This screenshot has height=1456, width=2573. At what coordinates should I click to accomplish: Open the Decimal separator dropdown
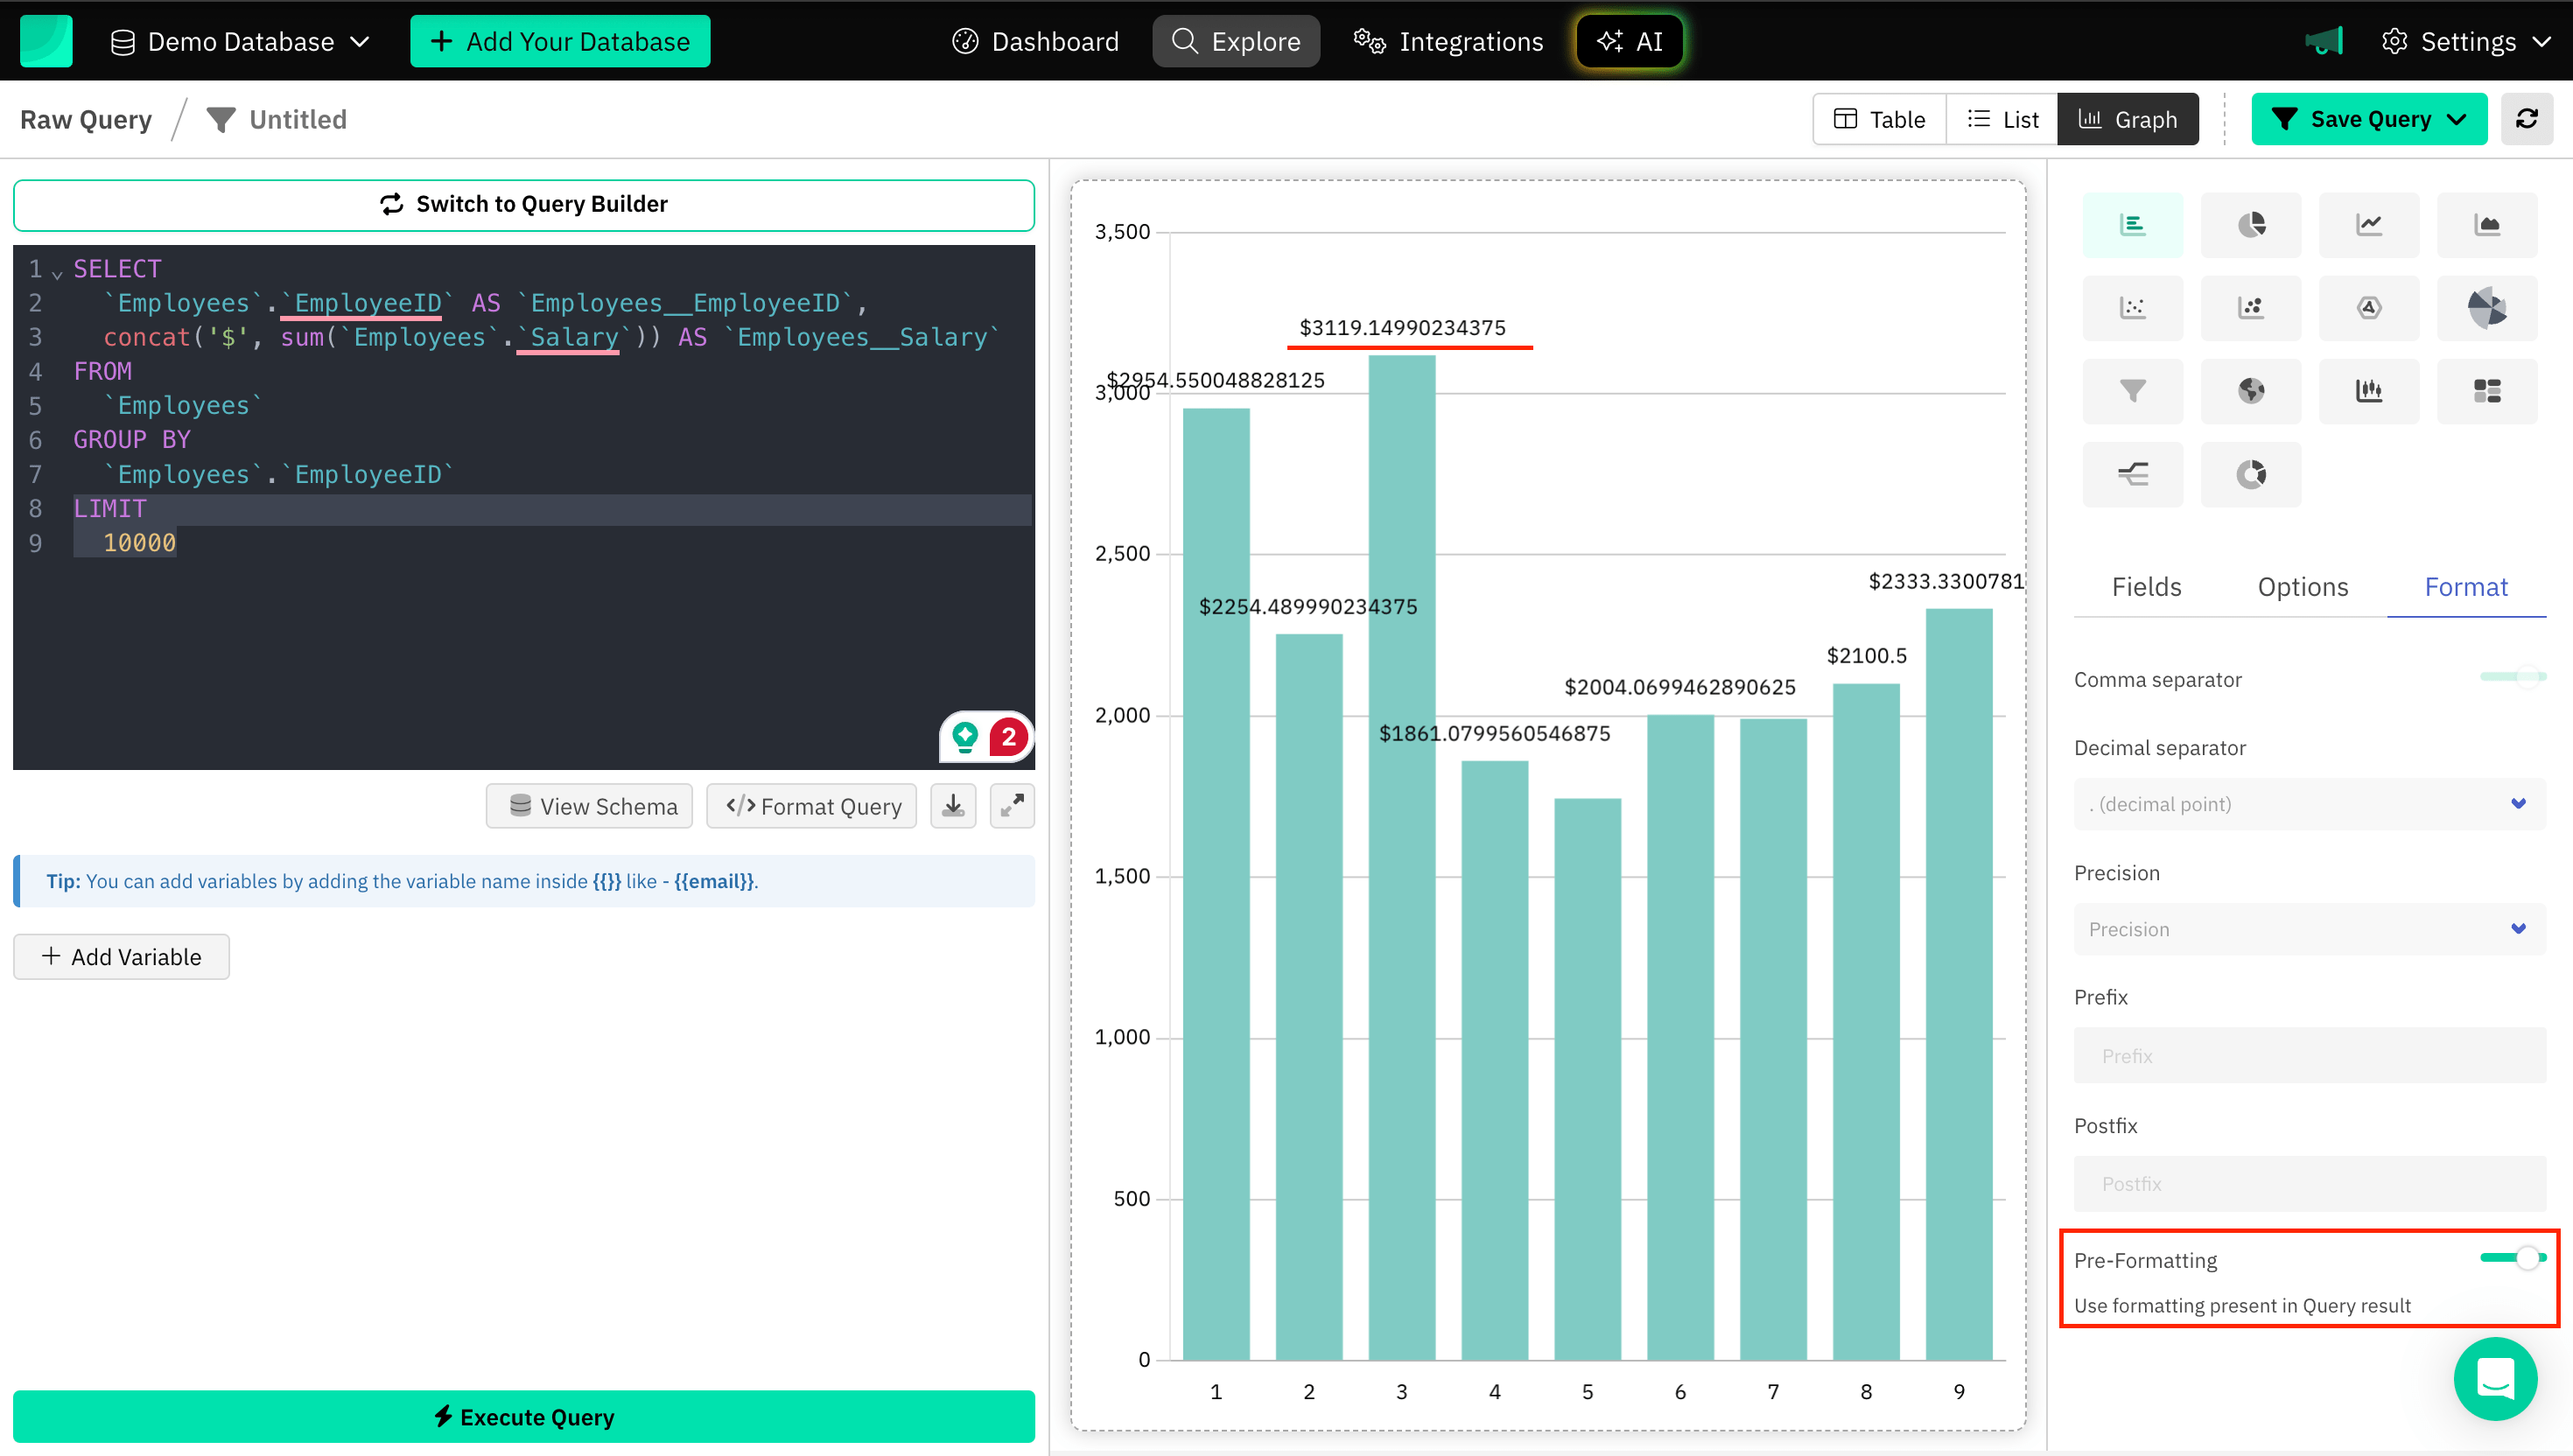point(2308,804)
